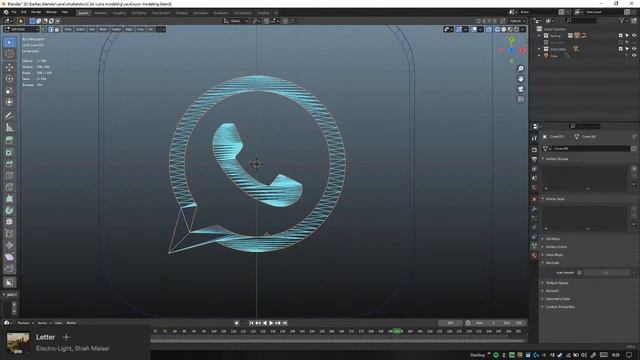Toggle visibility eye of first collection
640x360 pixels.
[x=634, y=36]
